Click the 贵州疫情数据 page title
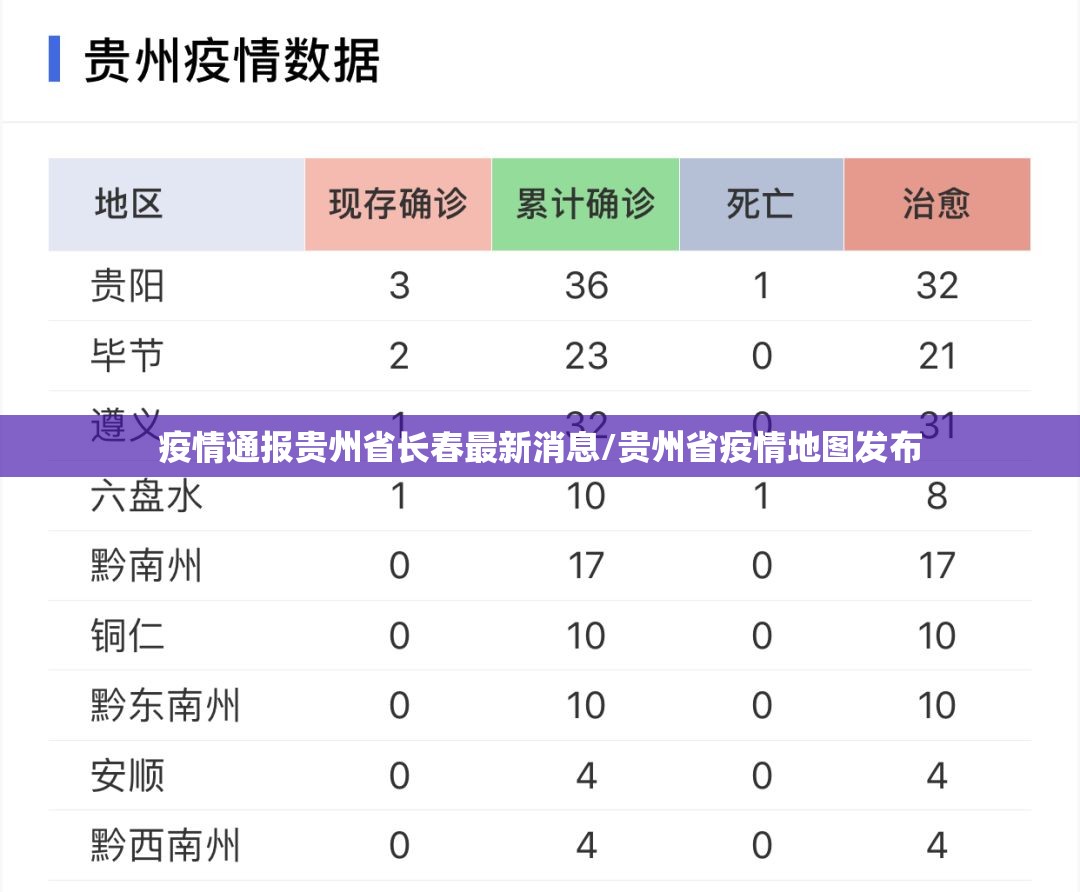Screen dimensions: 1080x892 pos(231,60)
